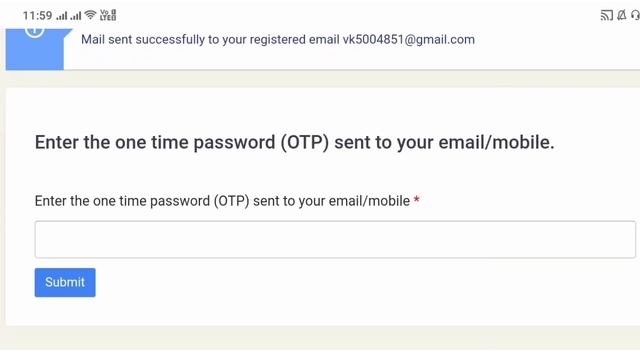Click the red required asterisk

tap(416, 200)
